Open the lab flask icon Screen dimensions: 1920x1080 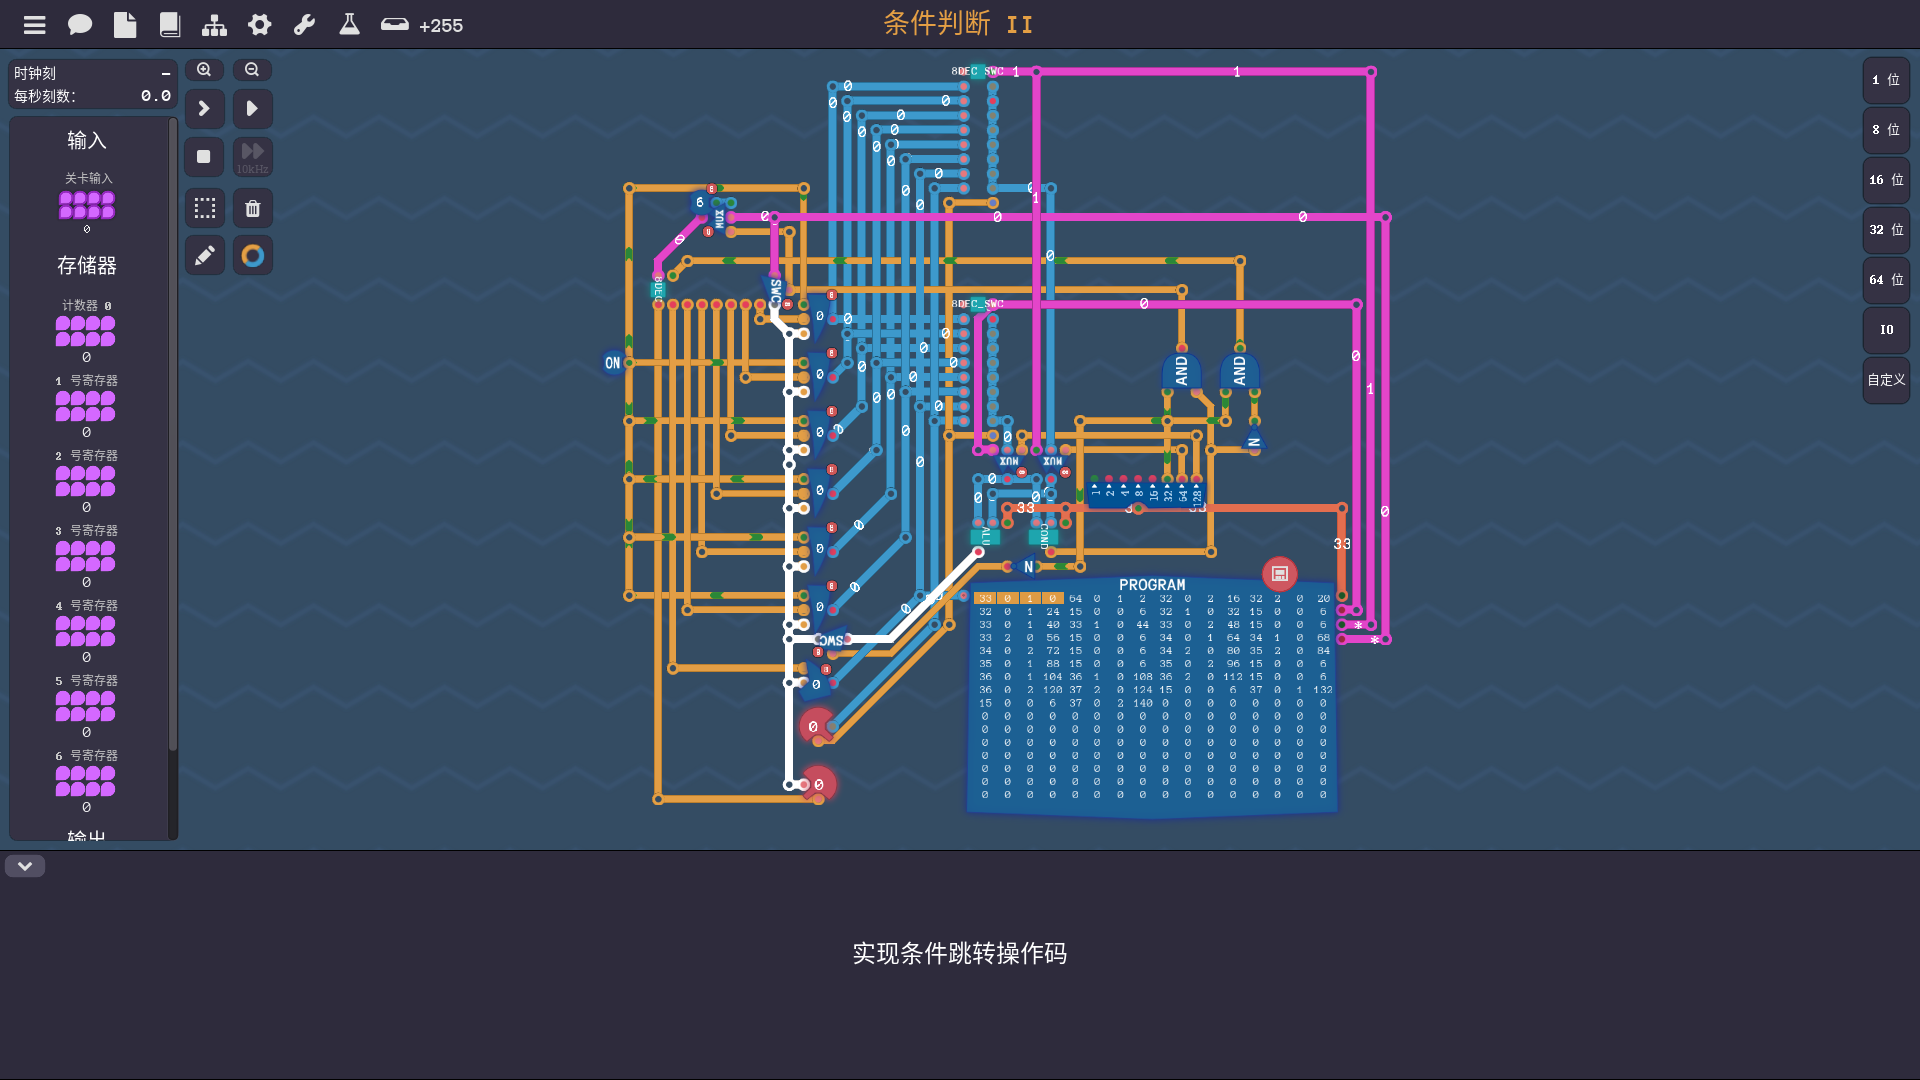349,25
